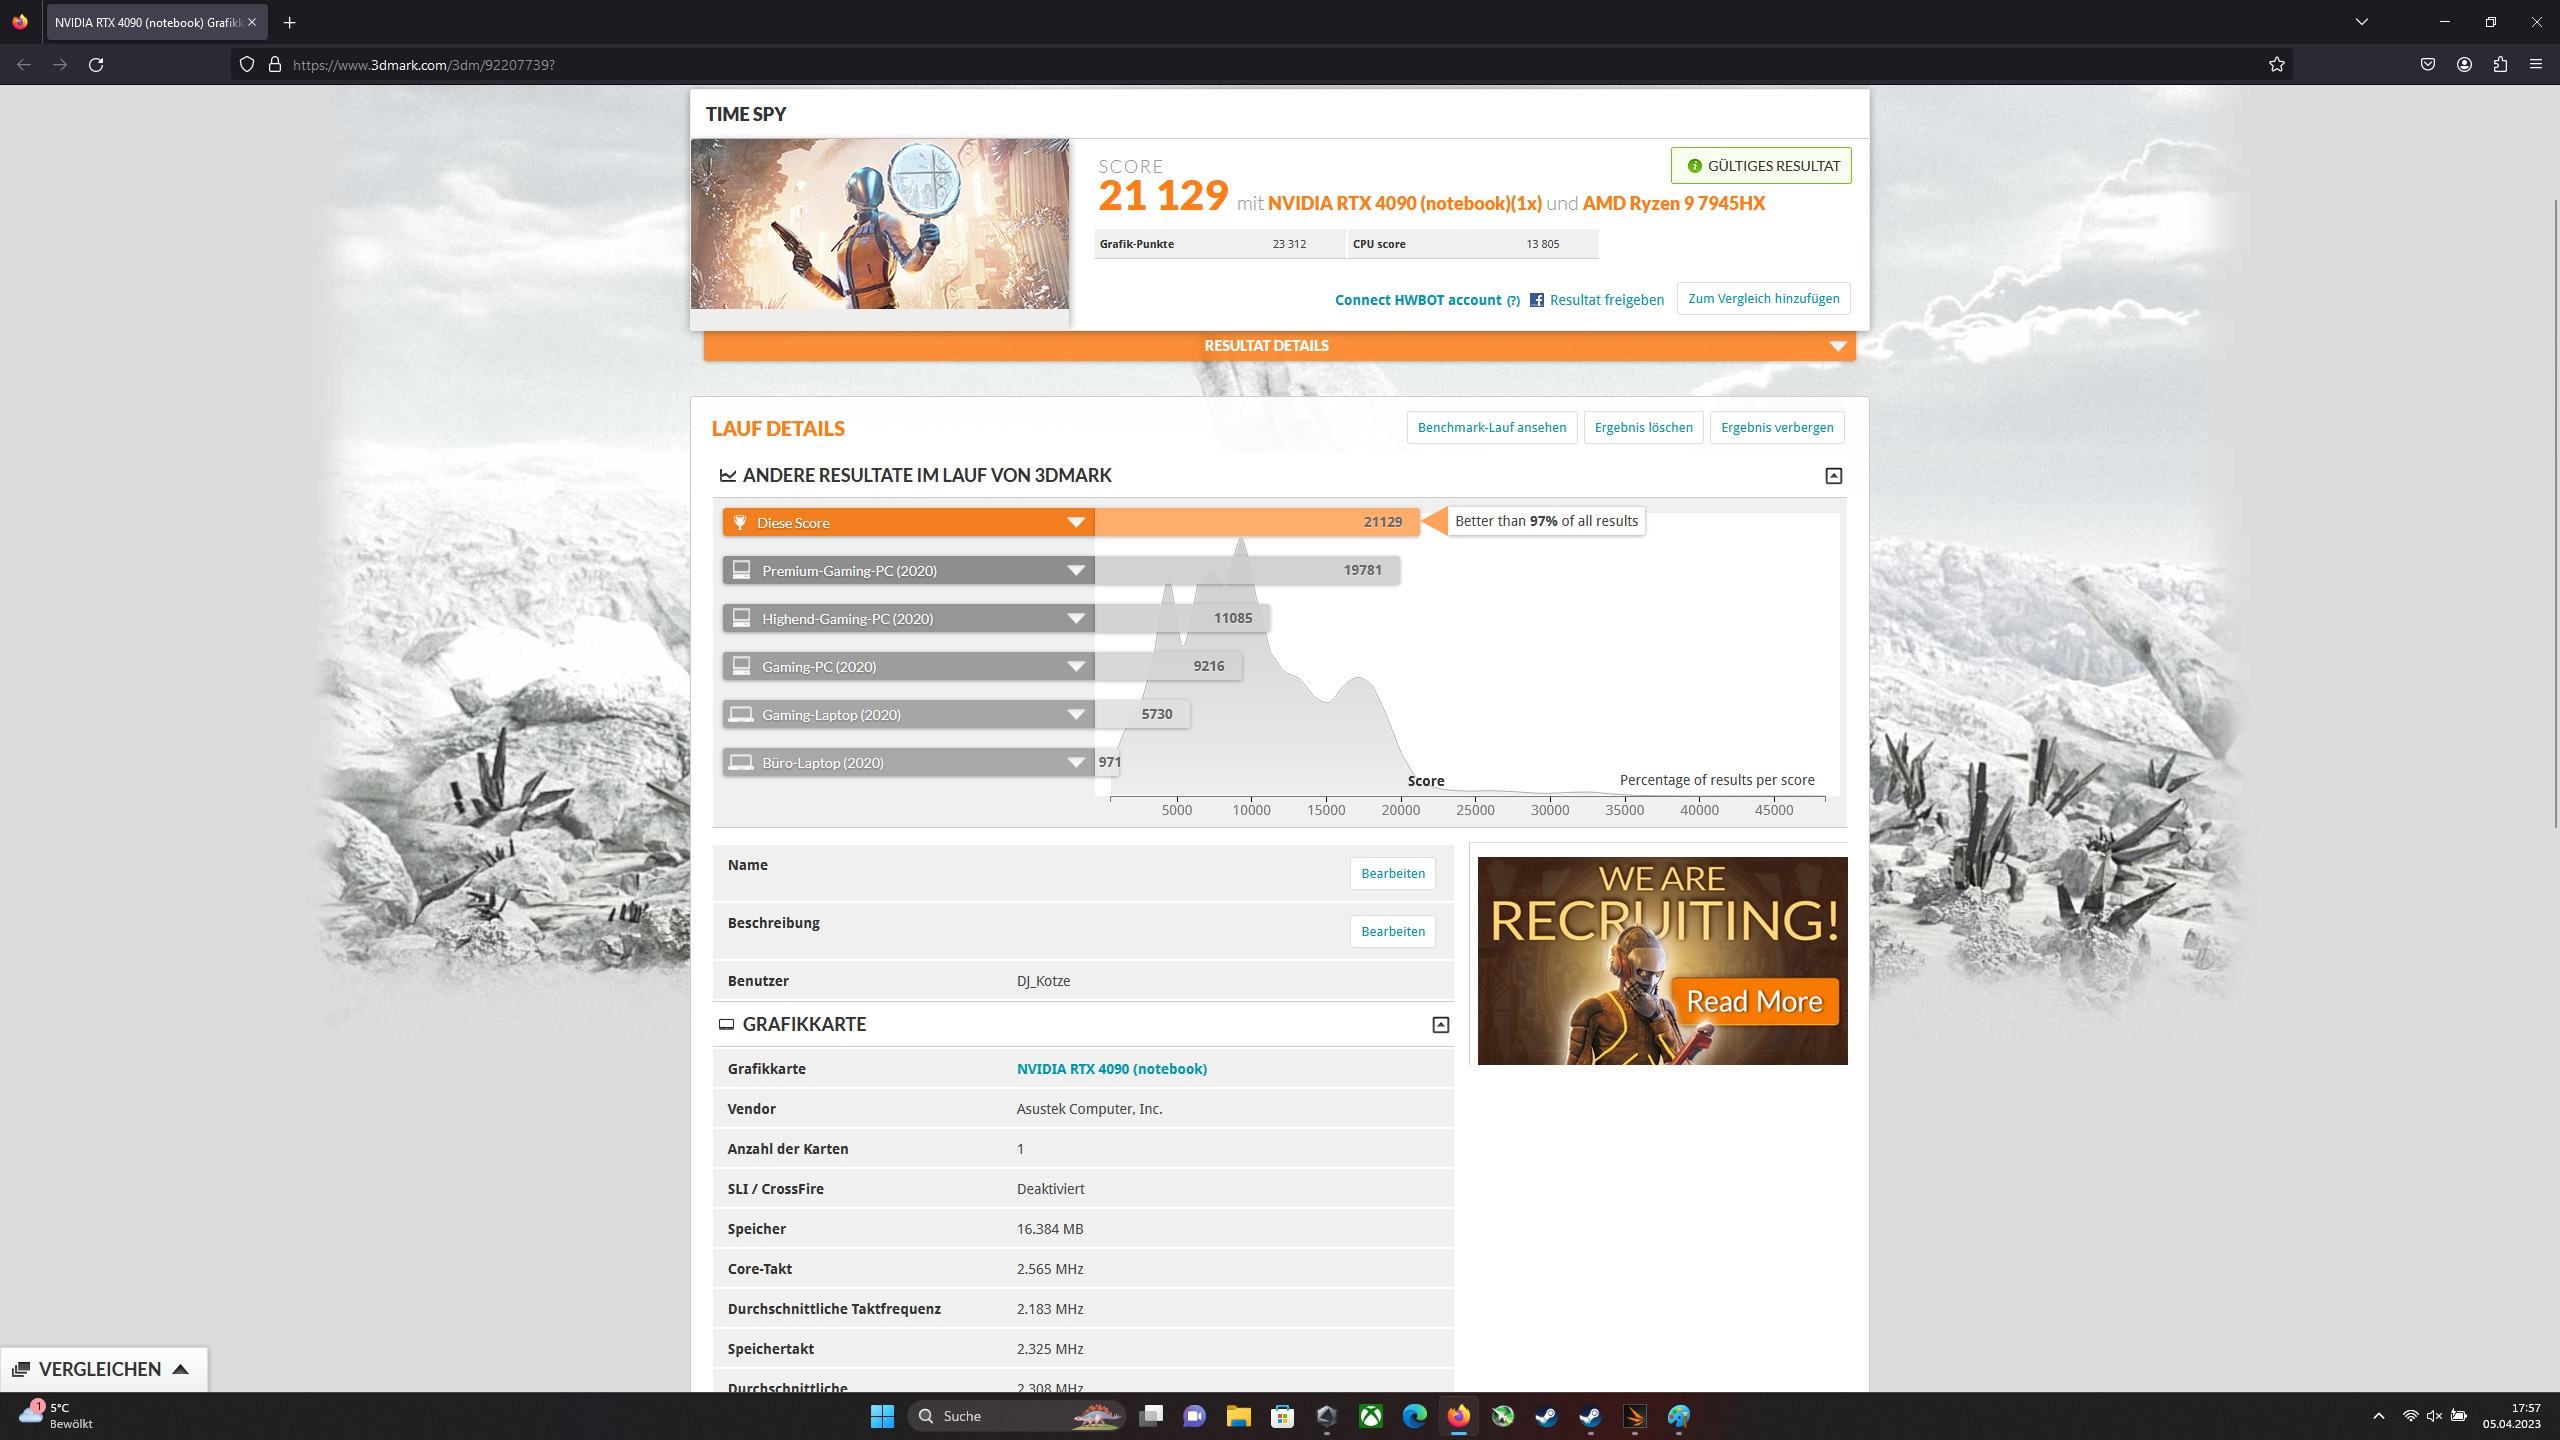
Task: Open the Gaming-Laptop (2020) dropdown
Action: (1076, 715)
